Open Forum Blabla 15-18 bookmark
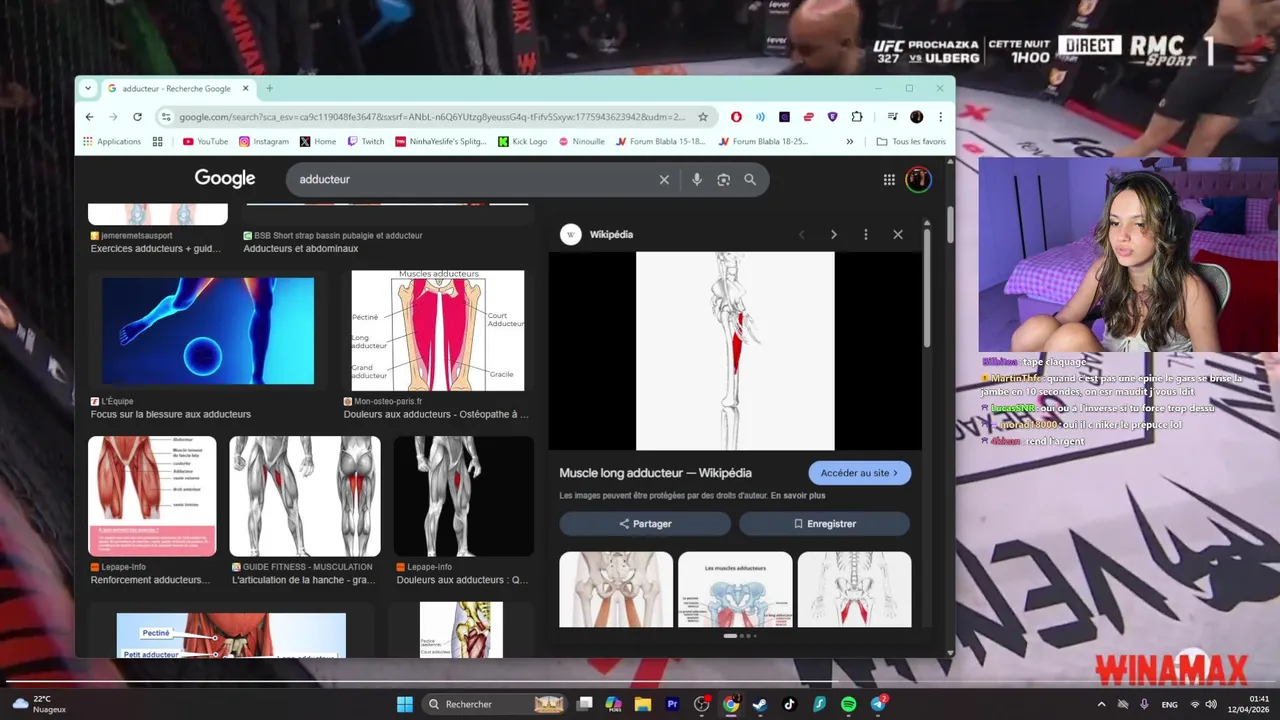1280x720 pixels. pyautogui.click(x=661, y=142)
